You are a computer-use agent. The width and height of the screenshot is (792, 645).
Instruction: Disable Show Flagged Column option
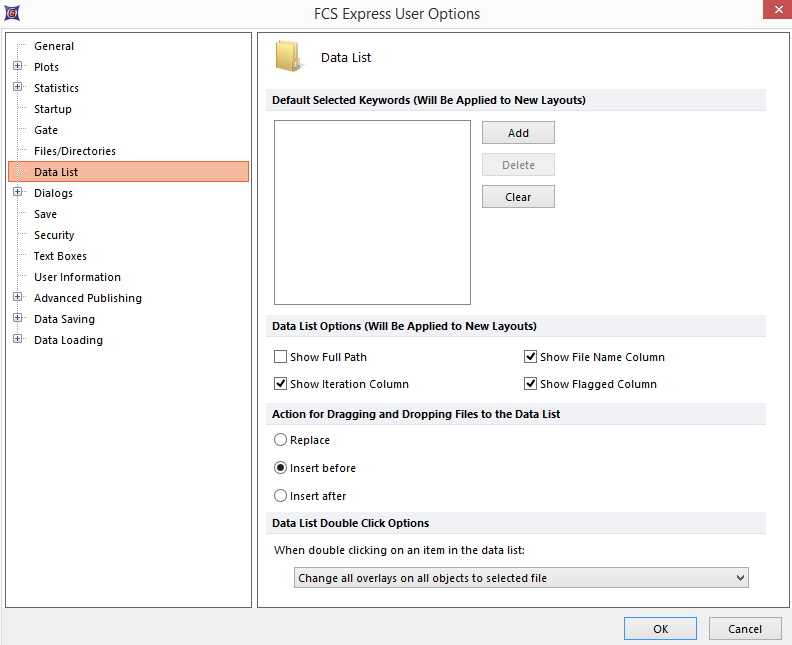tap(531, 384)
